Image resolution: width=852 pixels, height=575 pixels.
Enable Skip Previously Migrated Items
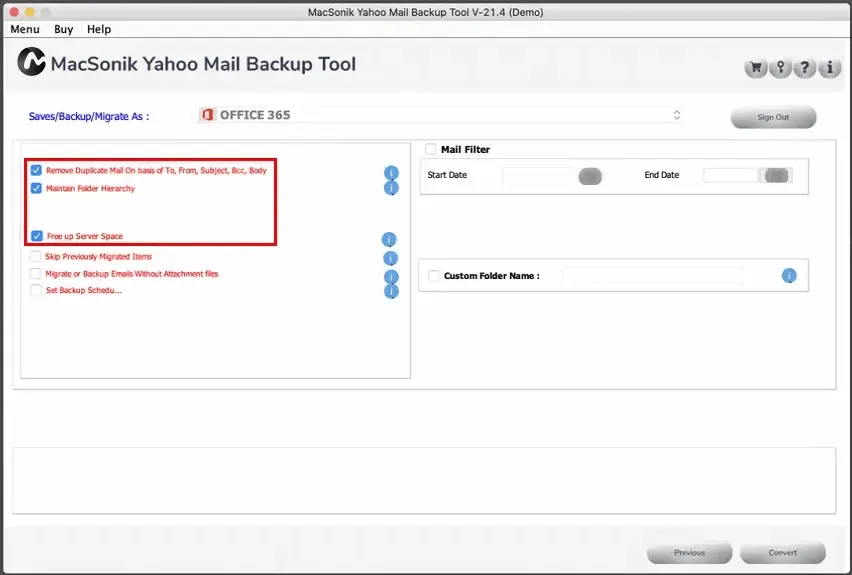click(x=35, y=256)
